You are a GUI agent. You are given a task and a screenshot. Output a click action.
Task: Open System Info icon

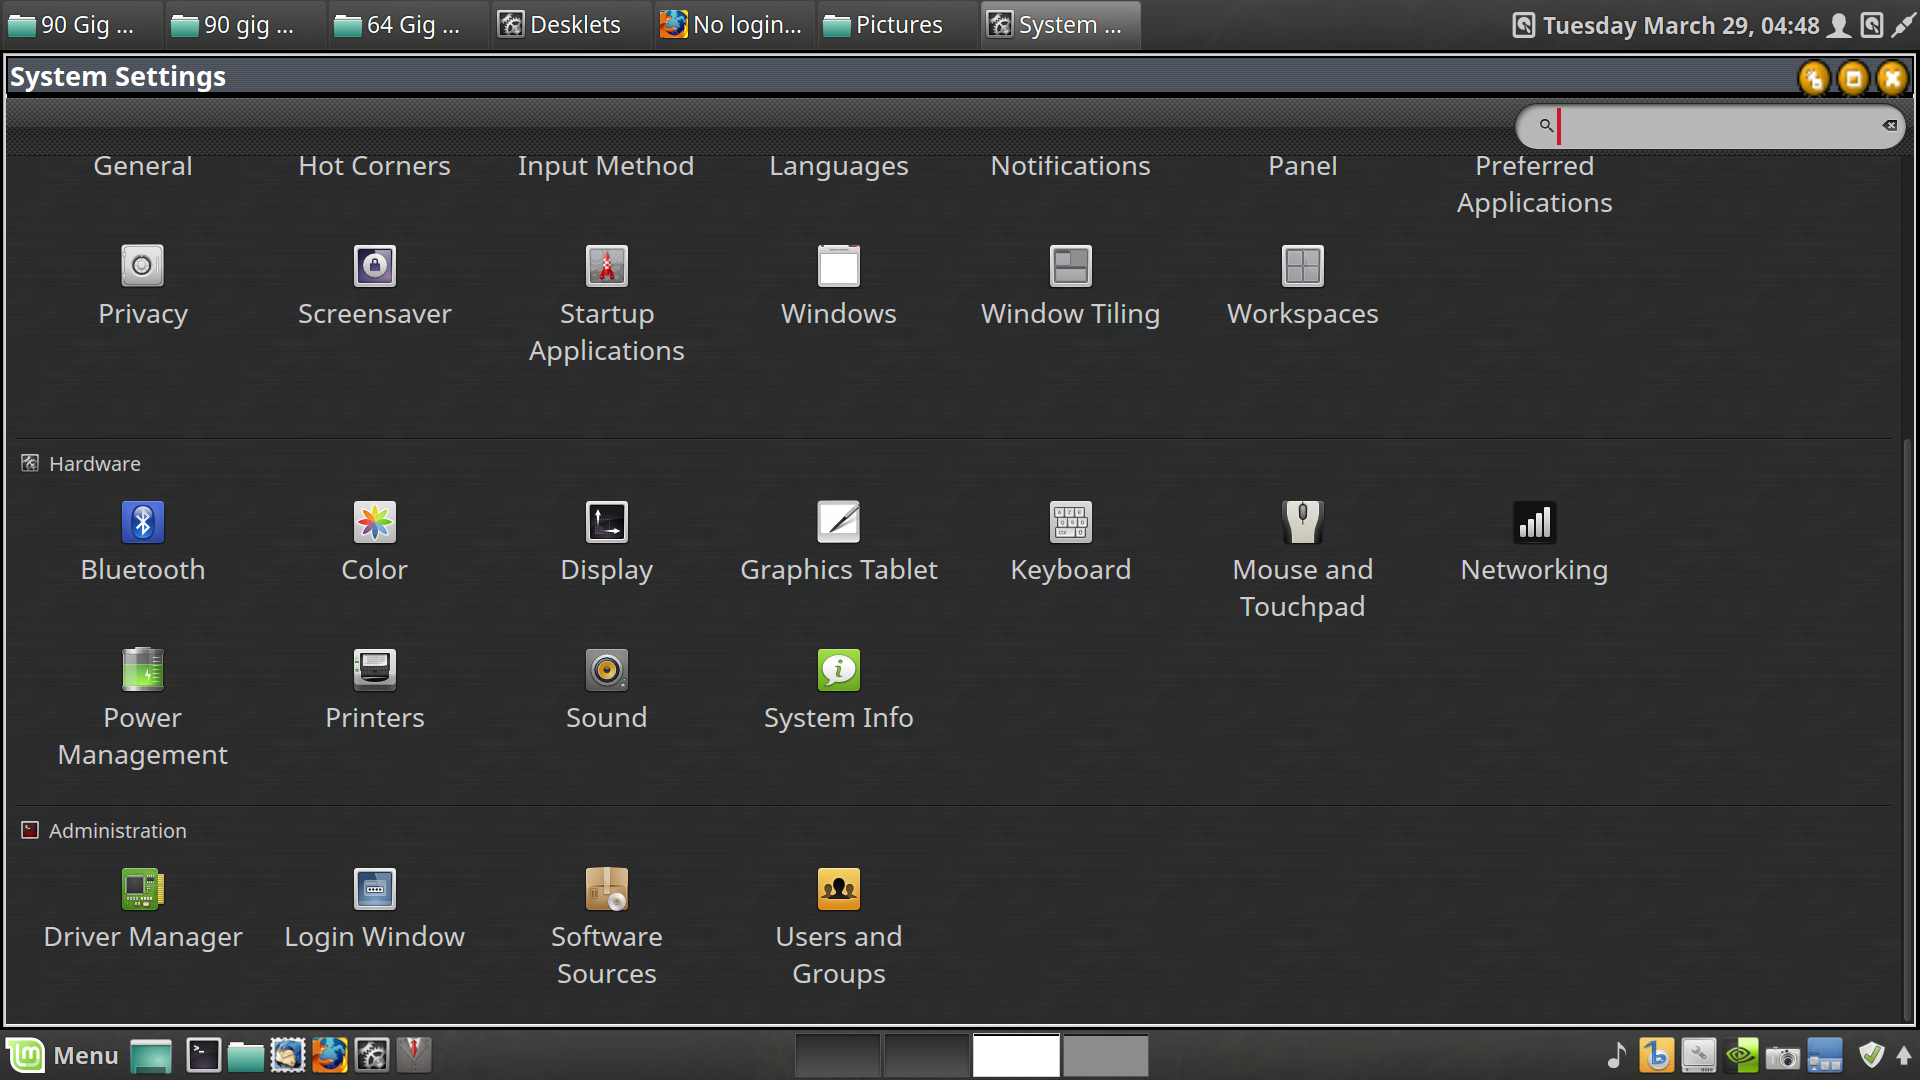839,670
